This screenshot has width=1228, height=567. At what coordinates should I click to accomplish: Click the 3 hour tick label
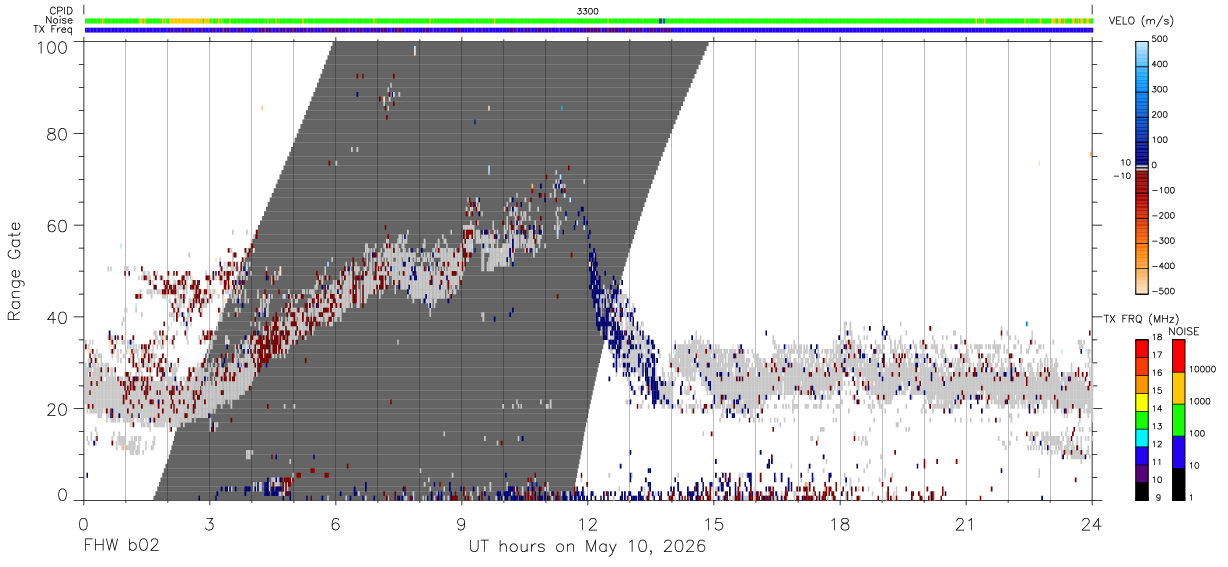pyautogui.click(x=209, y=523)
